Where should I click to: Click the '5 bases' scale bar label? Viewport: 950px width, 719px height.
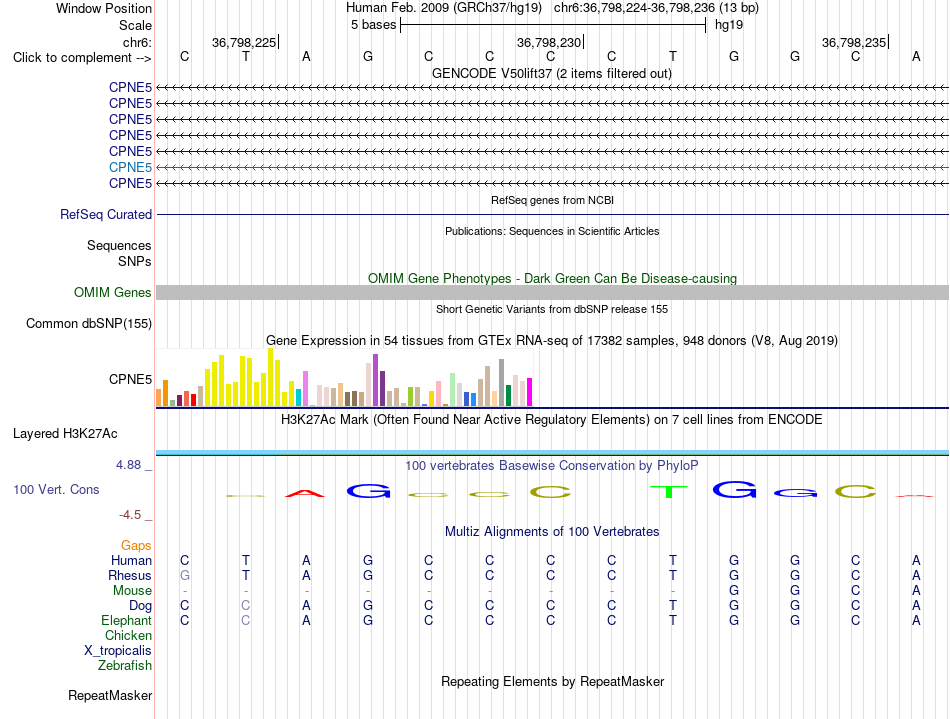[x=373, y=25]
